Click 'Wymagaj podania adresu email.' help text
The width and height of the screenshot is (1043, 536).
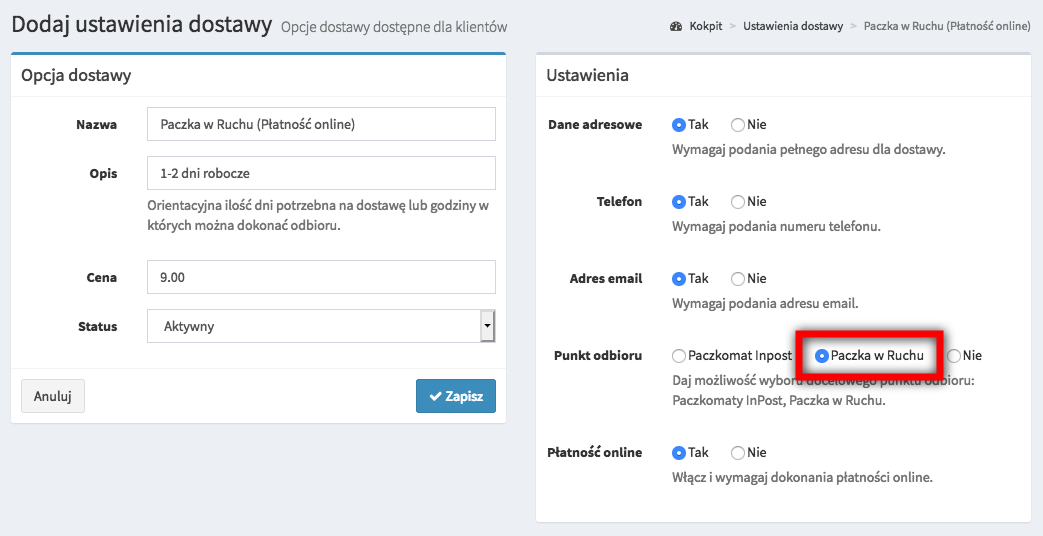click(x=765, y=304)
